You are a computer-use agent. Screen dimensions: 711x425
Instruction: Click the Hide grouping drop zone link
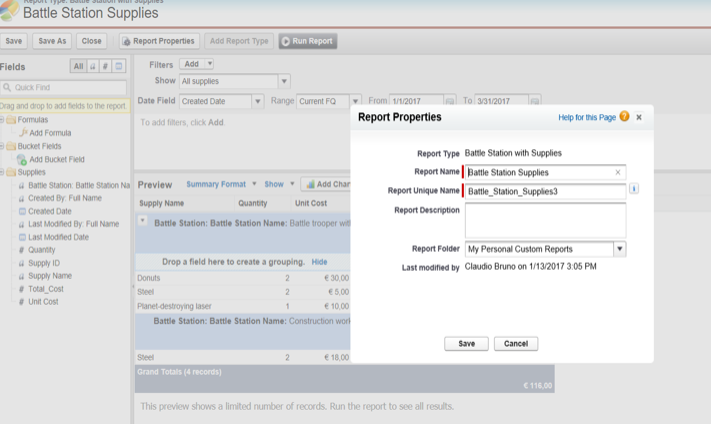319,262
